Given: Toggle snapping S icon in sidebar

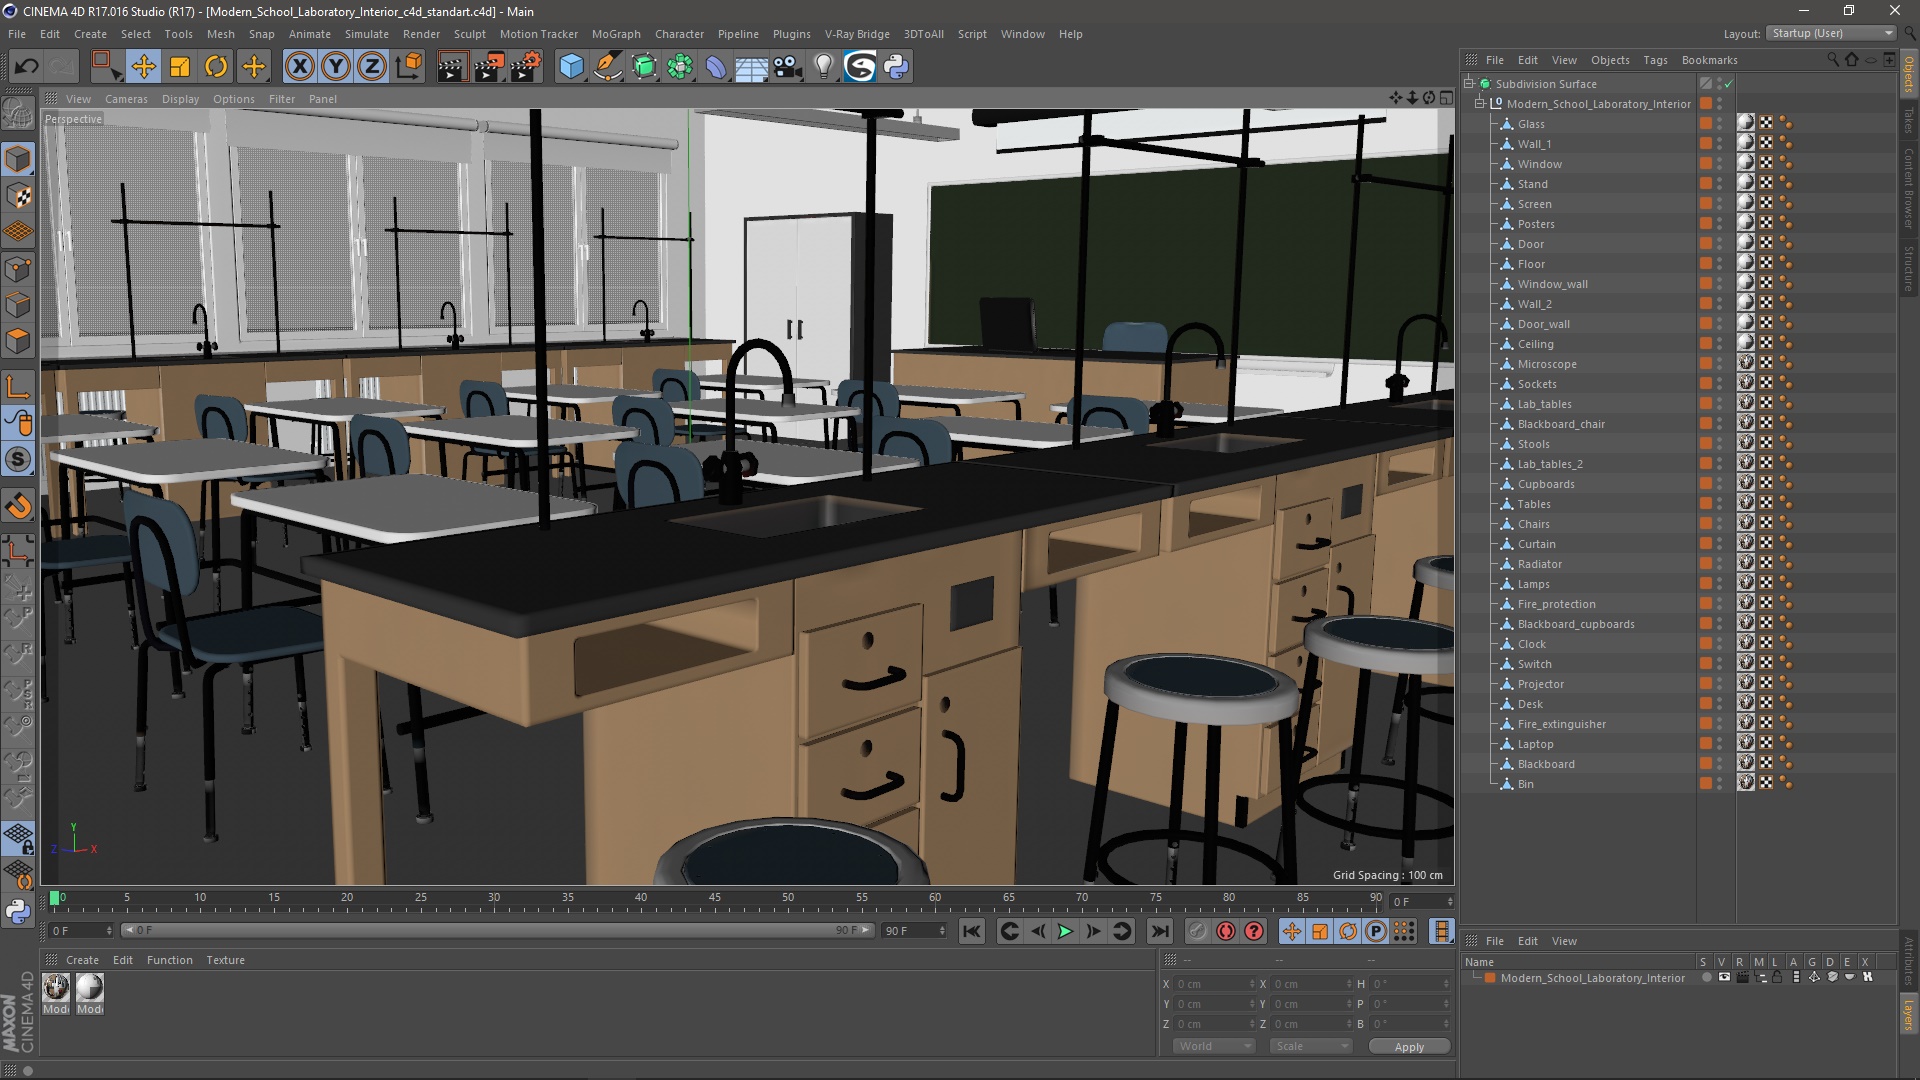Looking at the screenshot, I should point(18,460).
